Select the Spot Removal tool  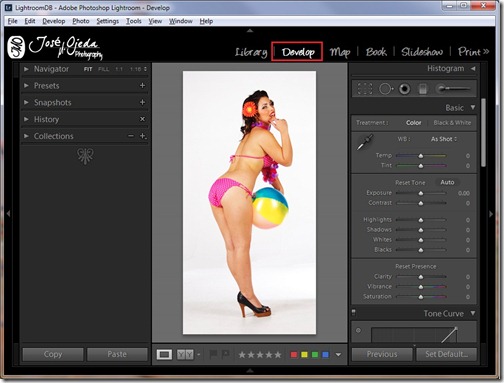(x=386, y=89)
